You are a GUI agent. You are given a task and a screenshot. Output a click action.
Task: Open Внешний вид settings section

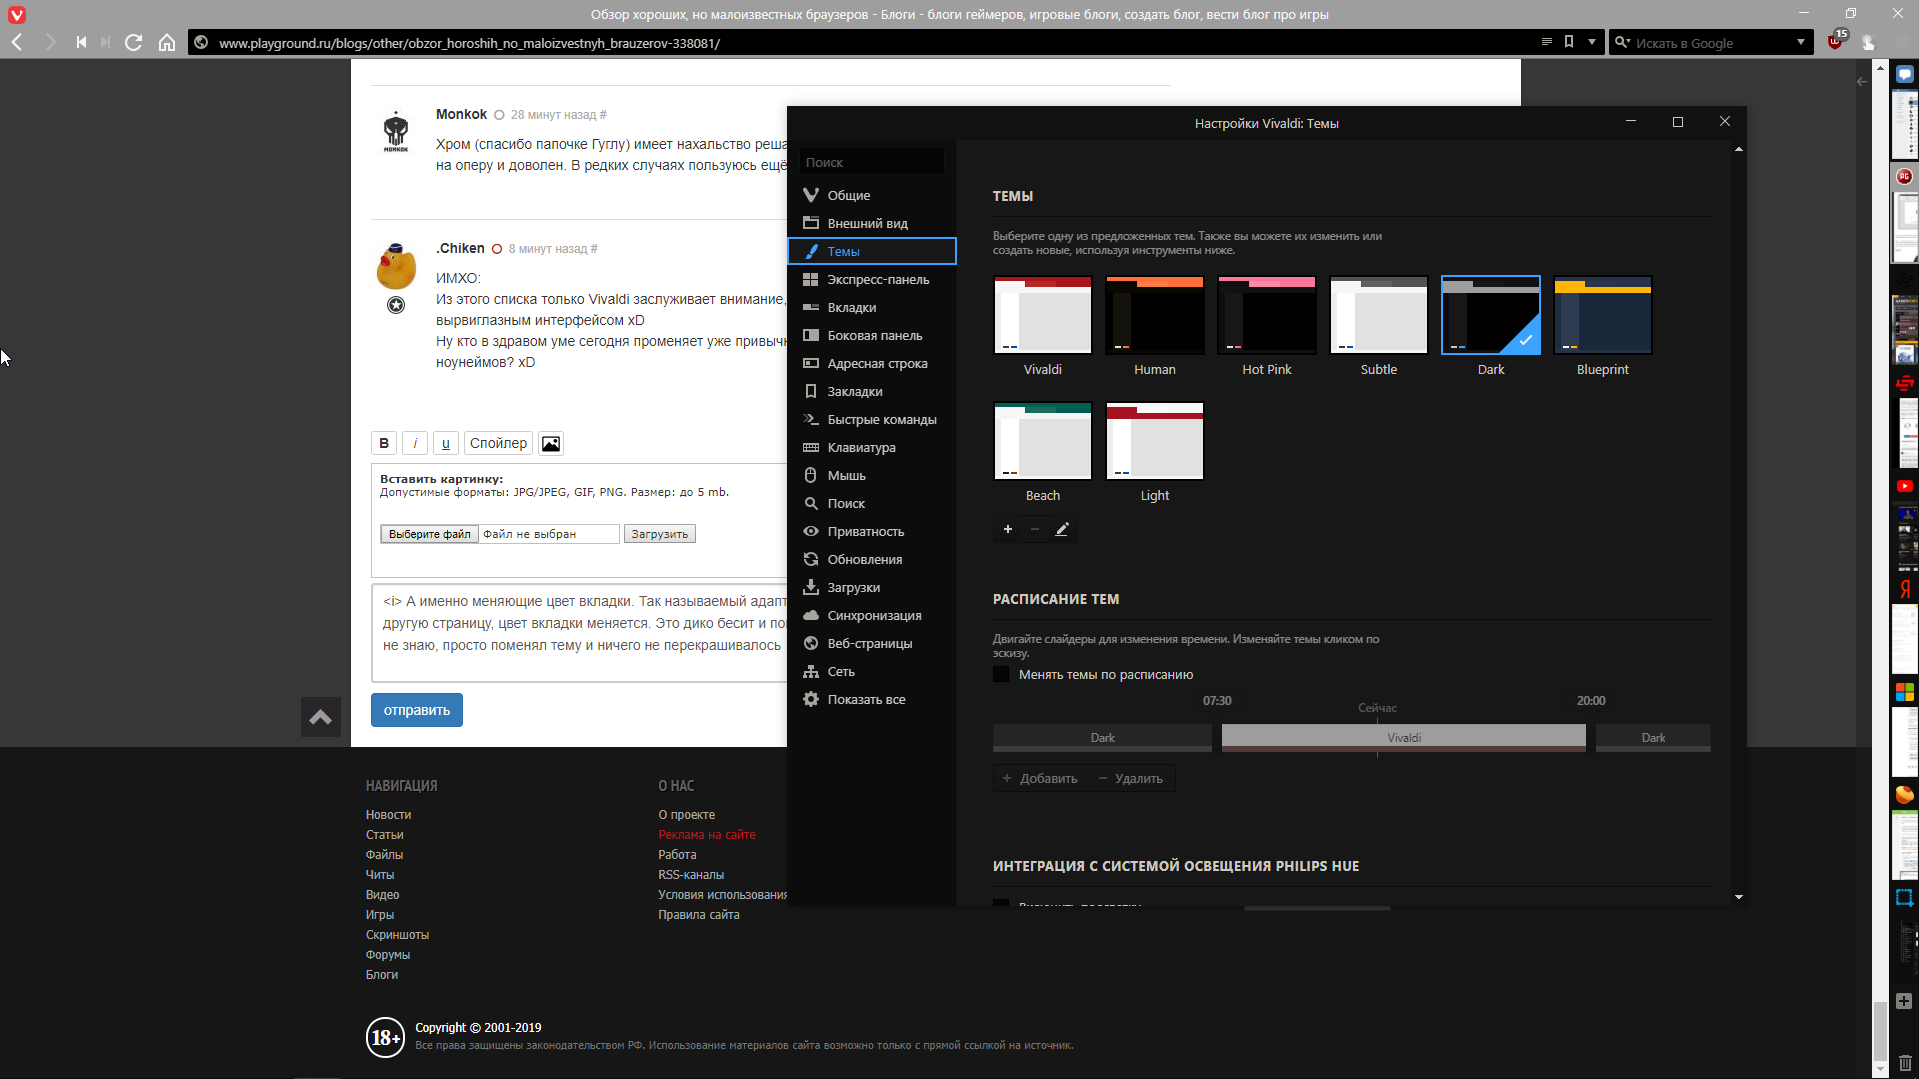coord(872,223)
